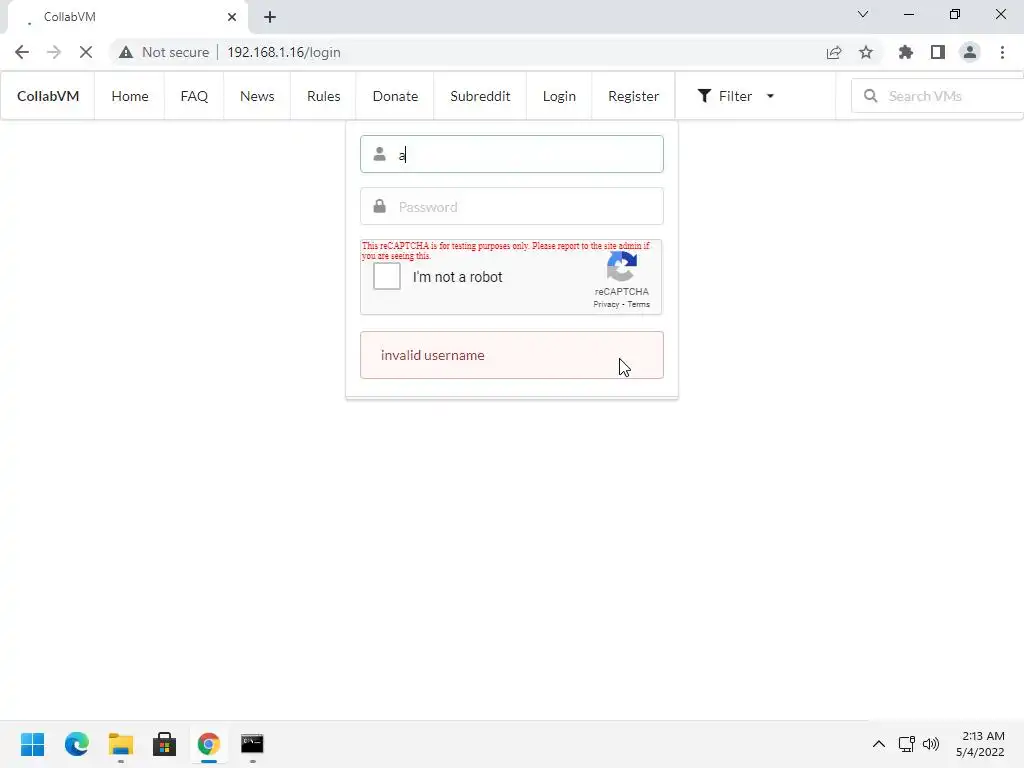Click the invalid username error message

tap(512, 355)
